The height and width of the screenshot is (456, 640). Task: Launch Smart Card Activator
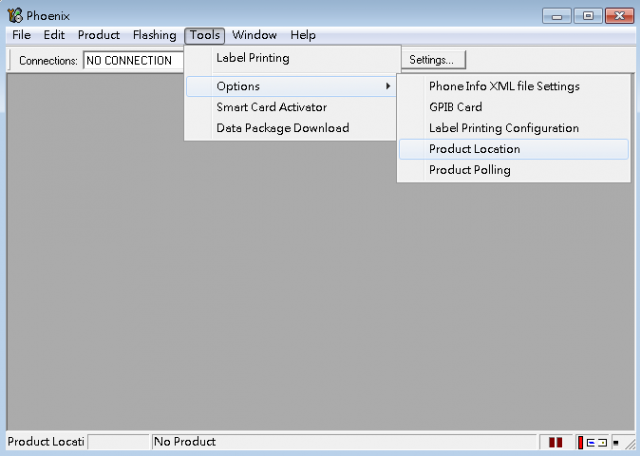pyautogui.click(x=291, y=107)
